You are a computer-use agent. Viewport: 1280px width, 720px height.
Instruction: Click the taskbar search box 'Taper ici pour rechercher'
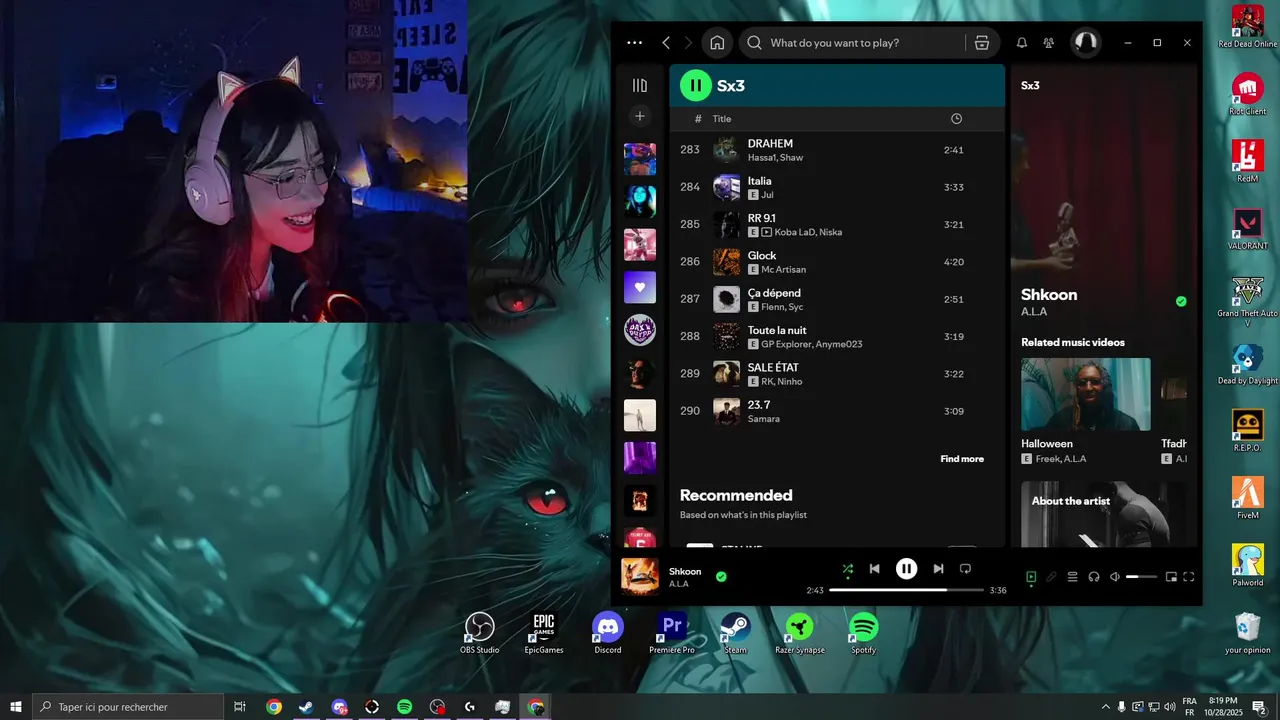128,707
